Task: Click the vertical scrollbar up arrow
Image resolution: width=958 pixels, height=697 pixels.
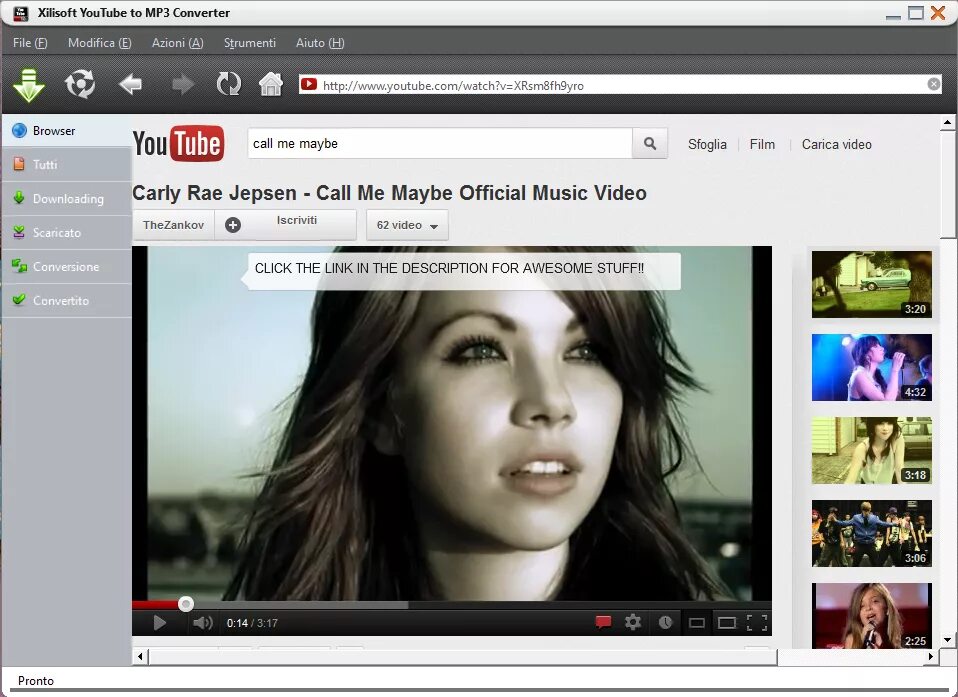Action: click(x=947, y=123)
